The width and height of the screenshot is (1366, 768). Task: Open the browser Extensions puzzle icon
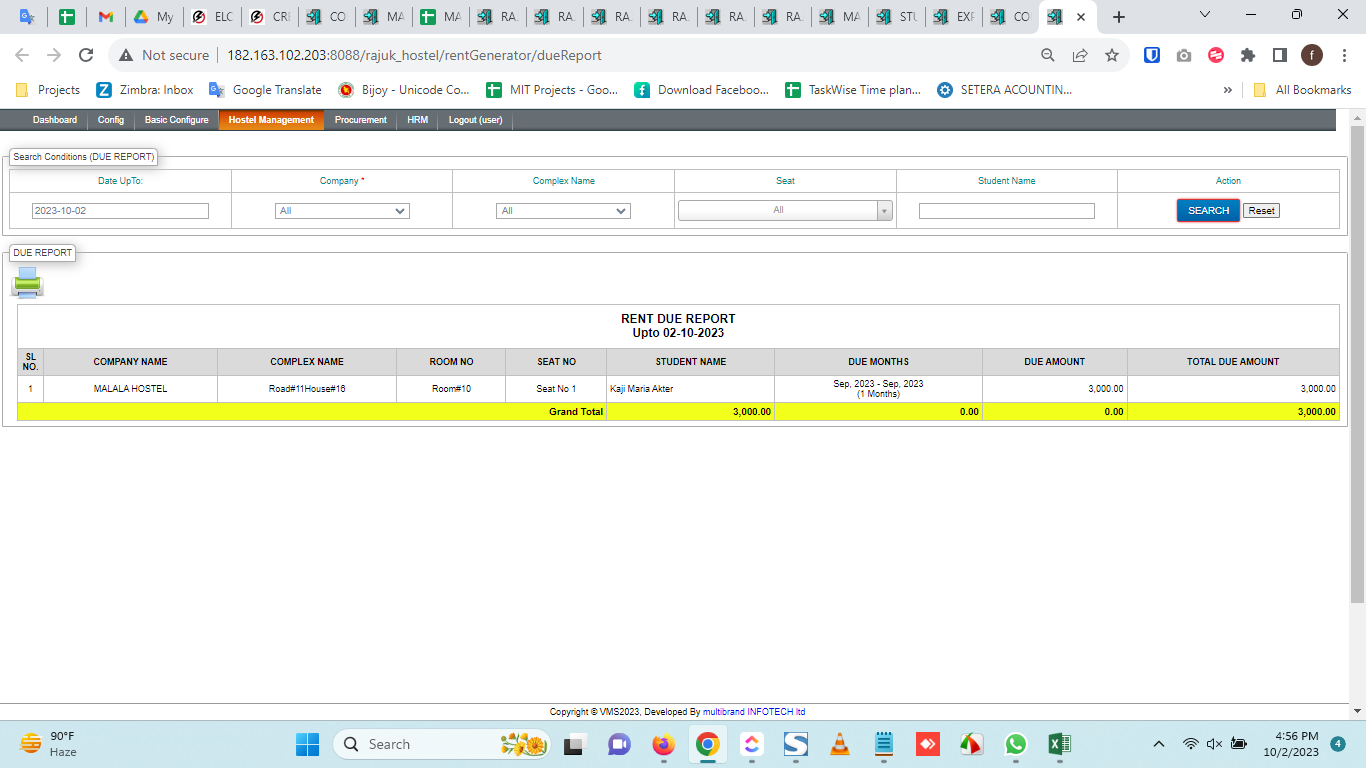click(x=1247, y=55)
